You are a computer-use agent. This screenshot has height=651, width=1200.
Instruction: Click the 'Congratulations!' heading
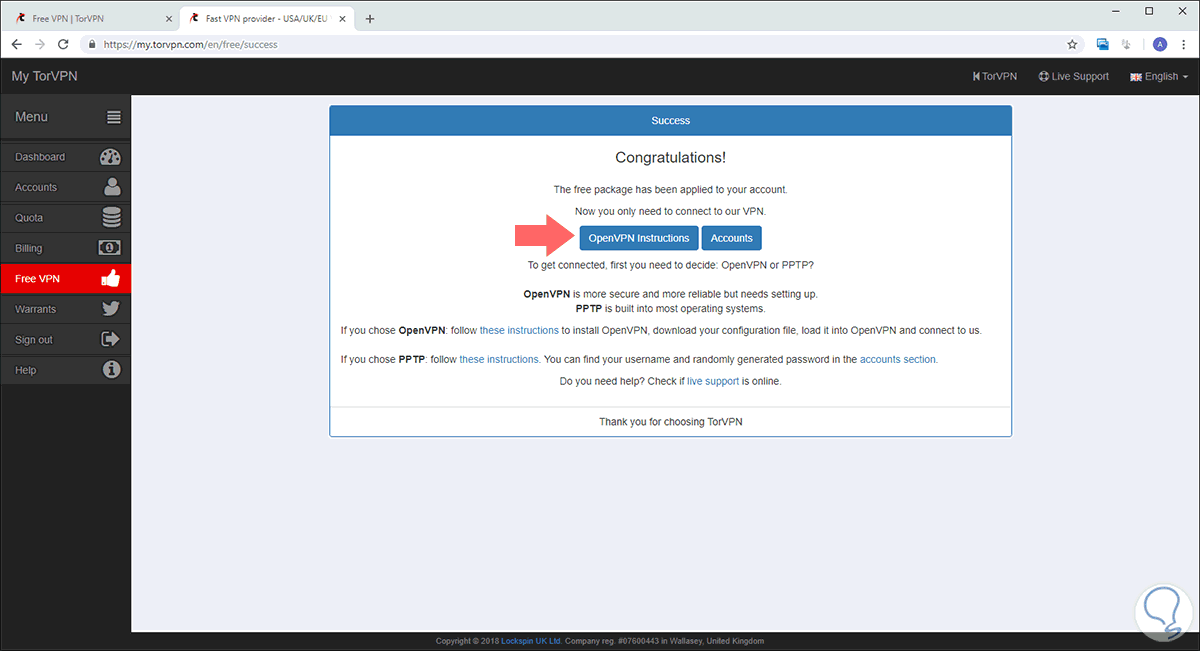point(670,157)
